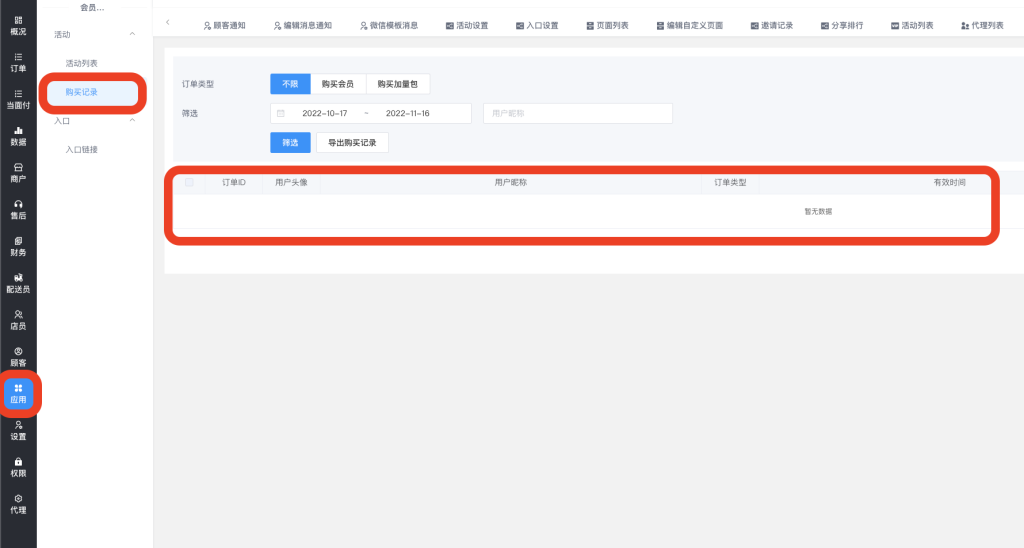The height and width of the screenshot is (548, 1024).
Task: Click the 配送员 delivery staff icon
Action: (x=18, y=283)
